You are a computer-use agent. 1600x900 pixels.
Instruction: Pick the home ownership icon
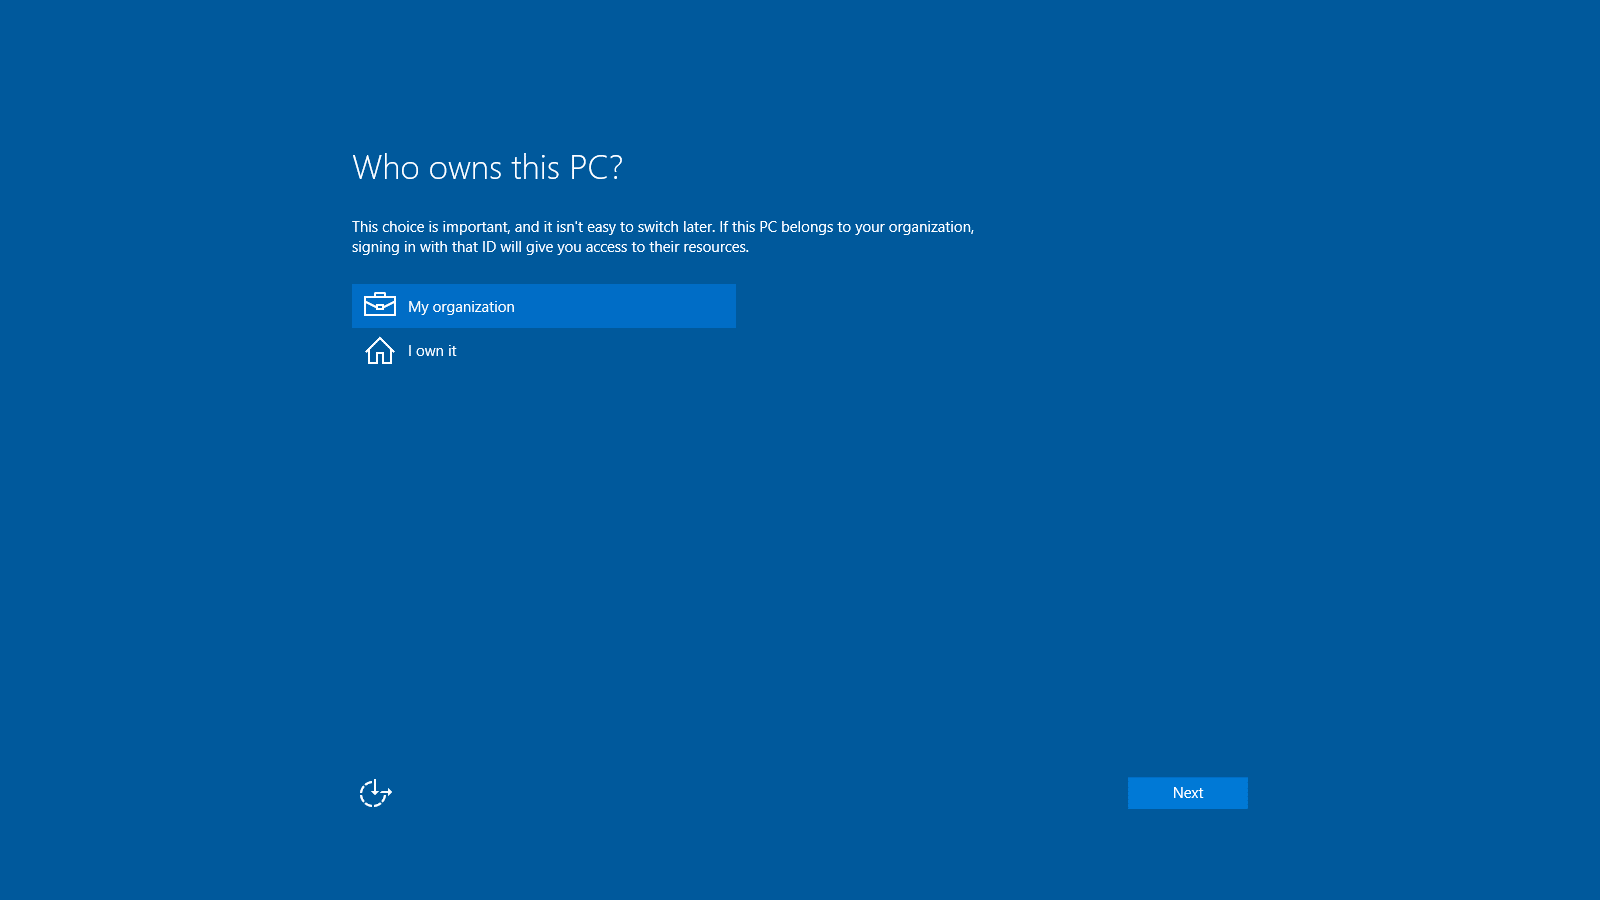click(x=380, y=351)
